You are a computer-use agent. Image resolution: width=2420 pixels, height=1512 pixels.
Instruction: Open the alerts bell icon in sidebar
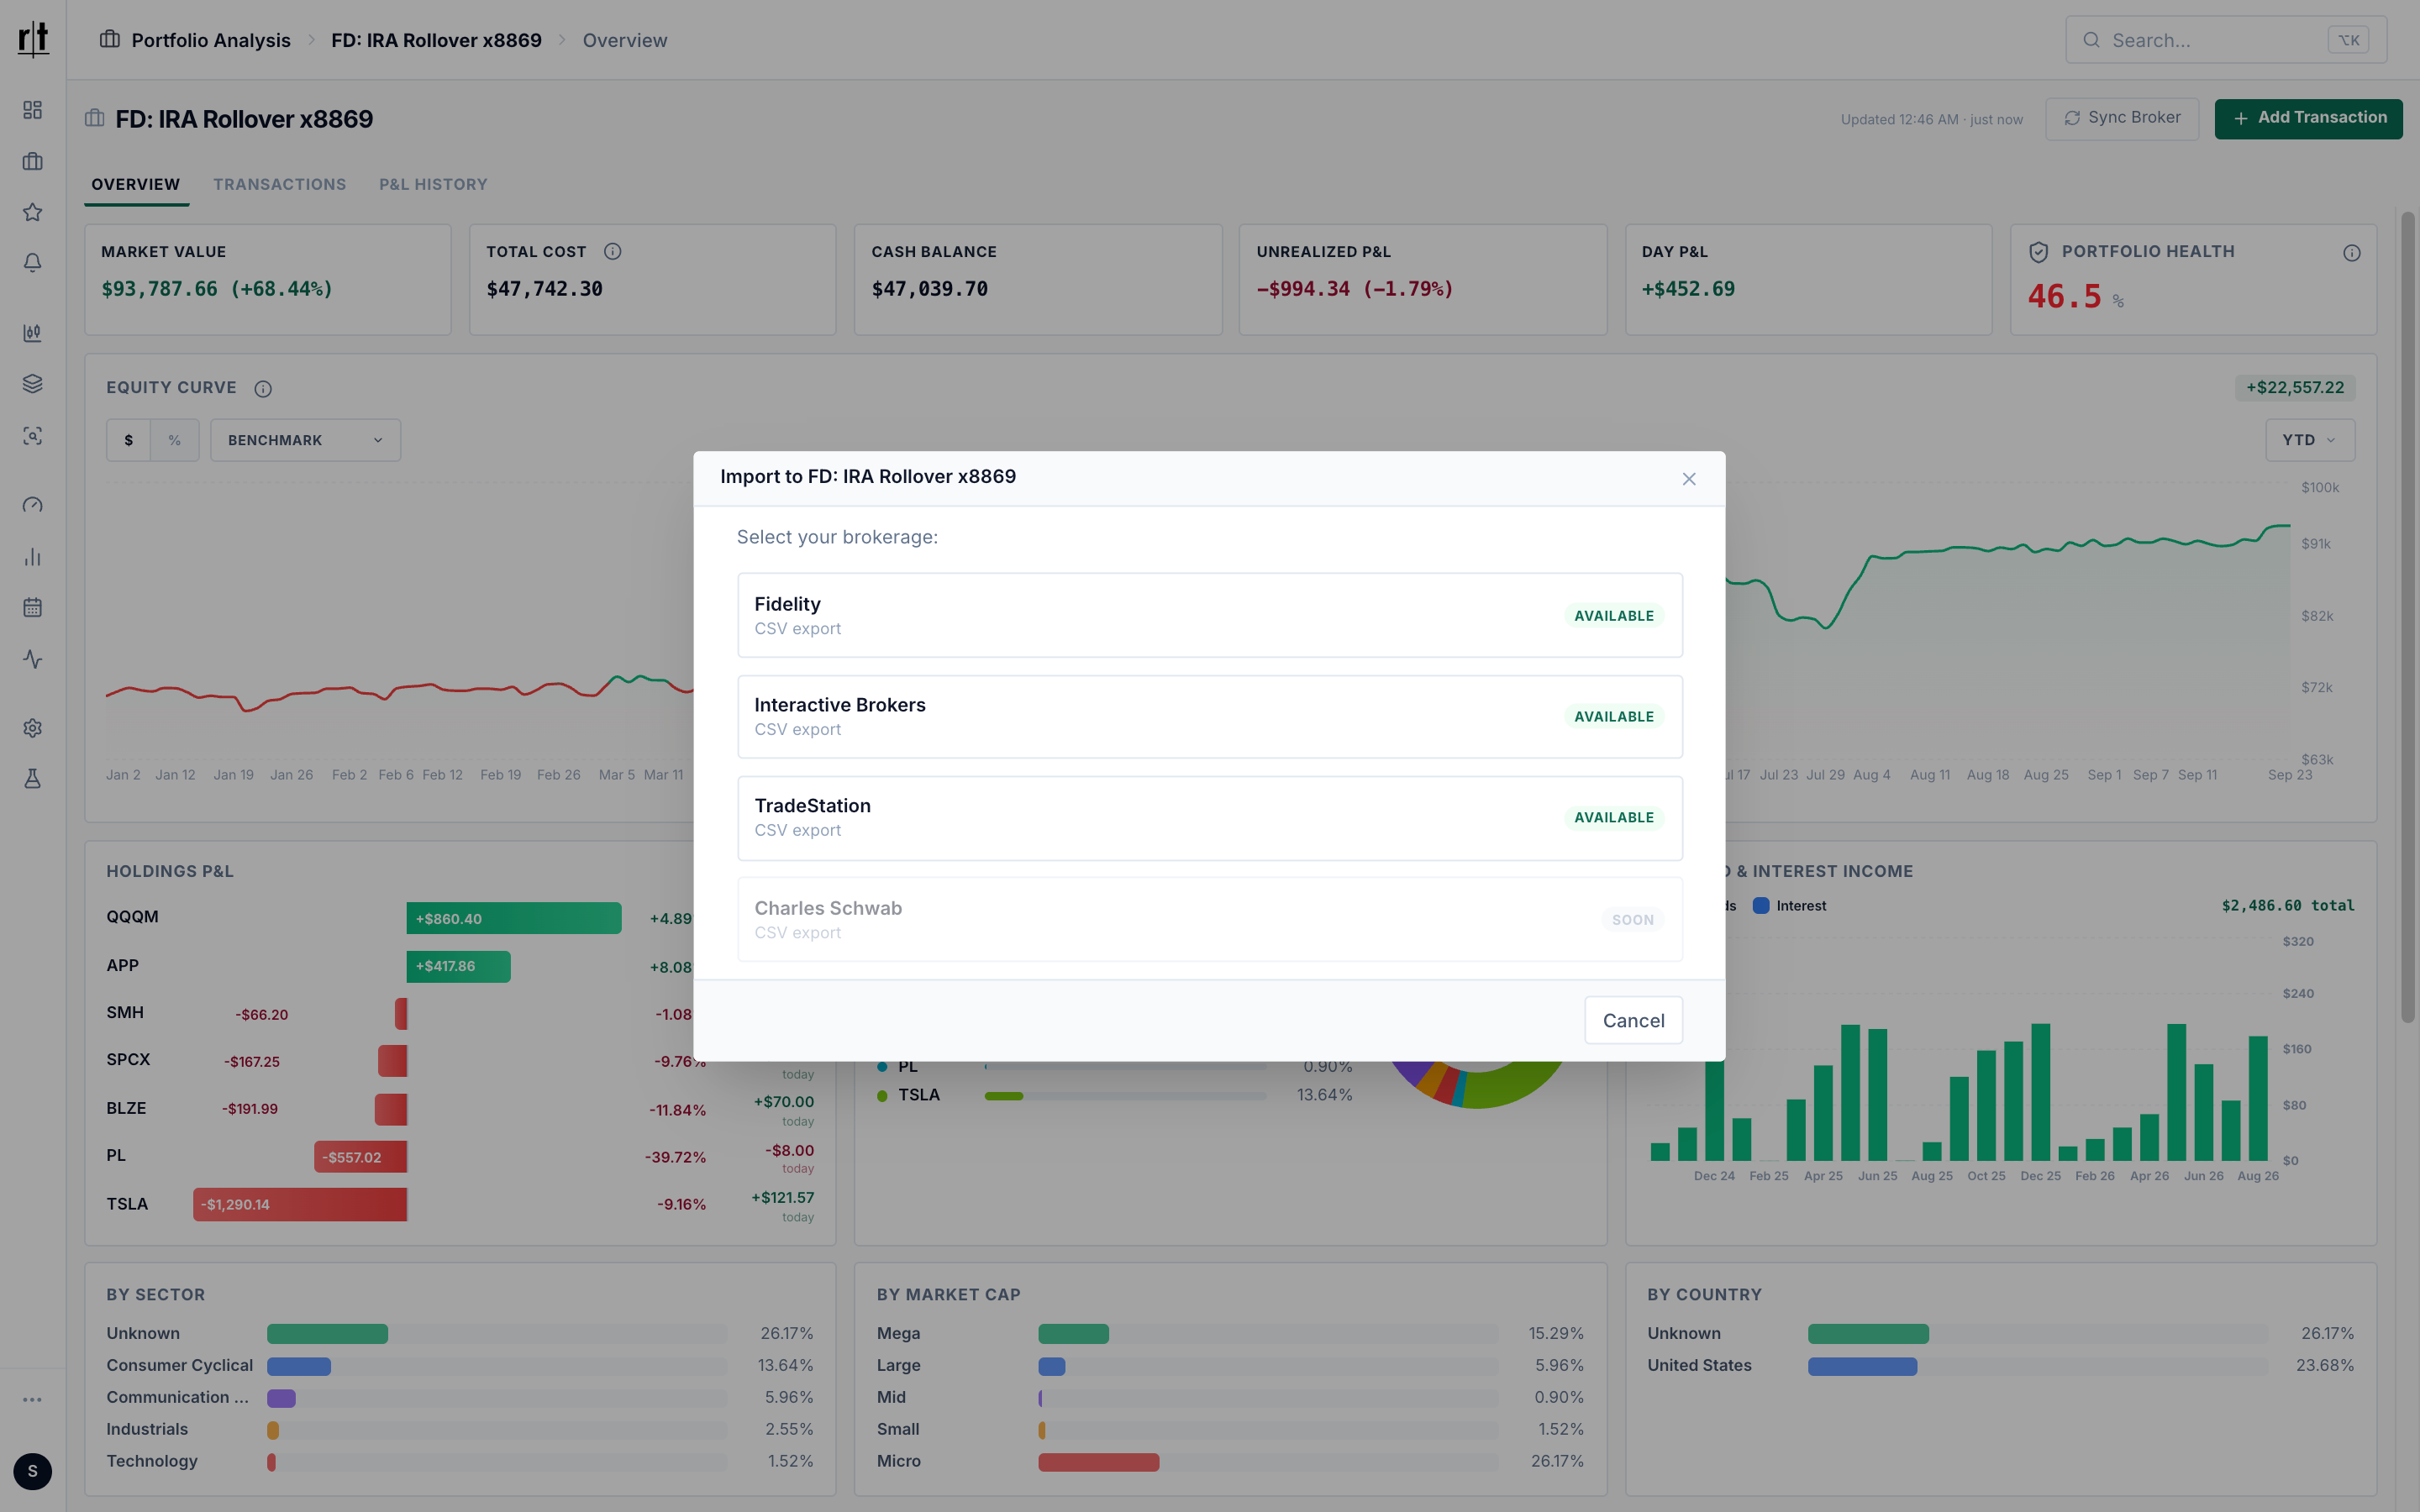pyautogui.click(x=33, y=263)
